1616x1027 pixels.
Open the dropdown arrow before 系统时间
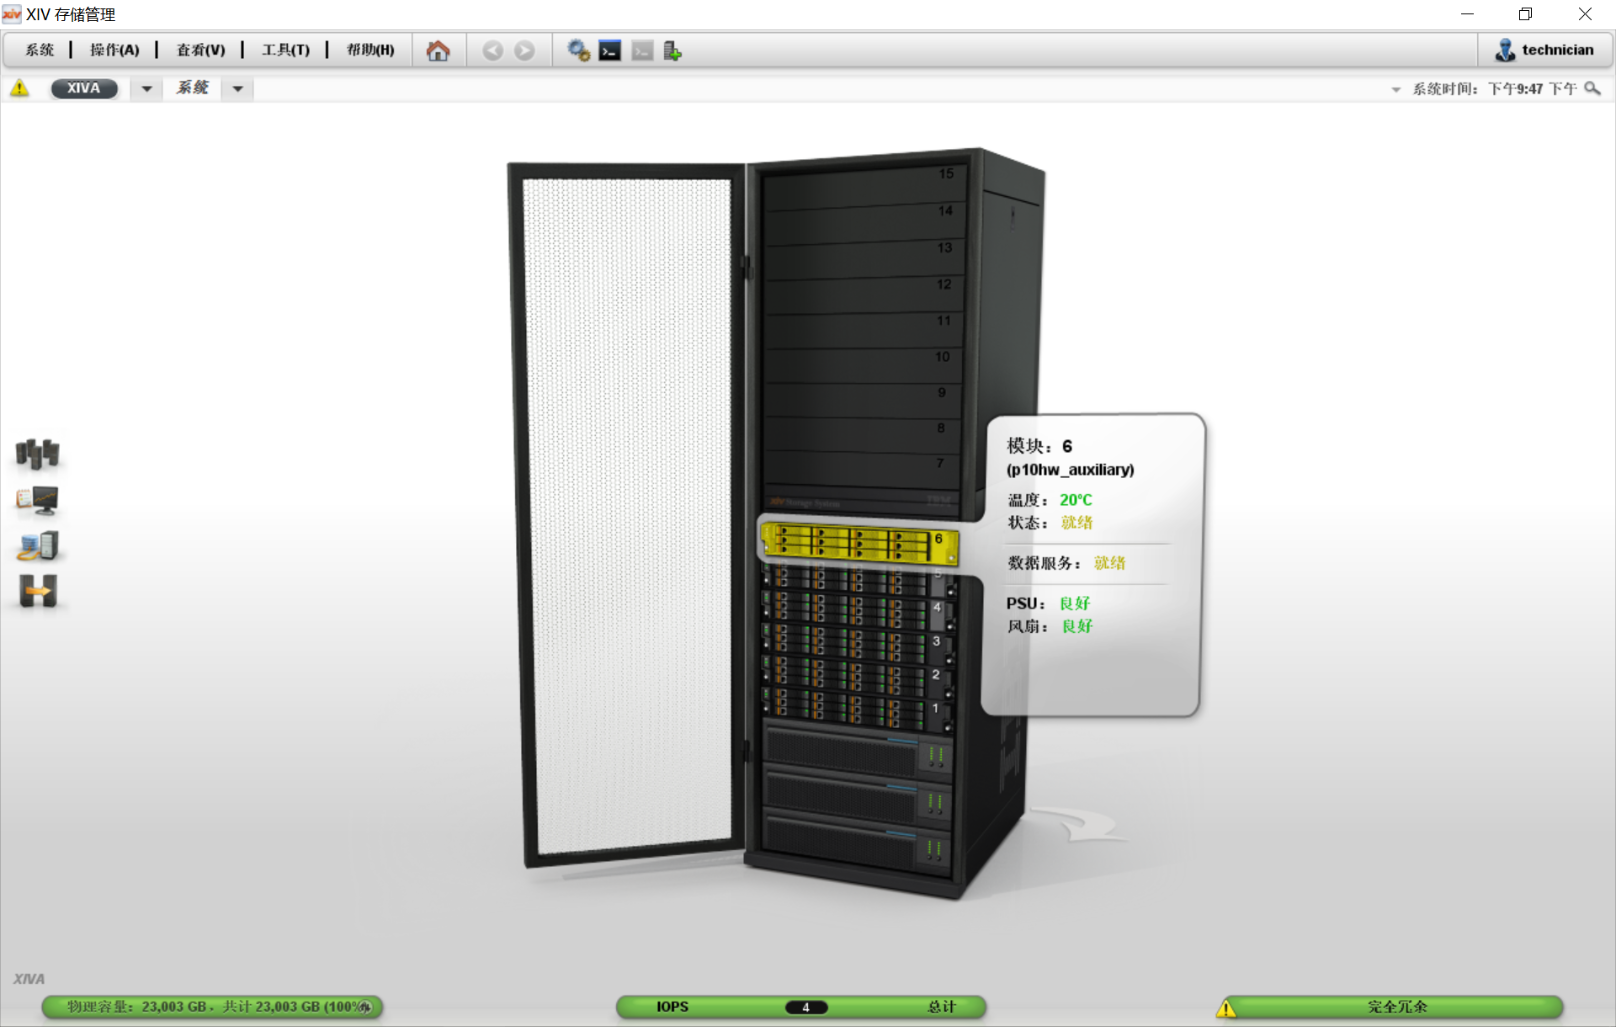point(1396,90)
